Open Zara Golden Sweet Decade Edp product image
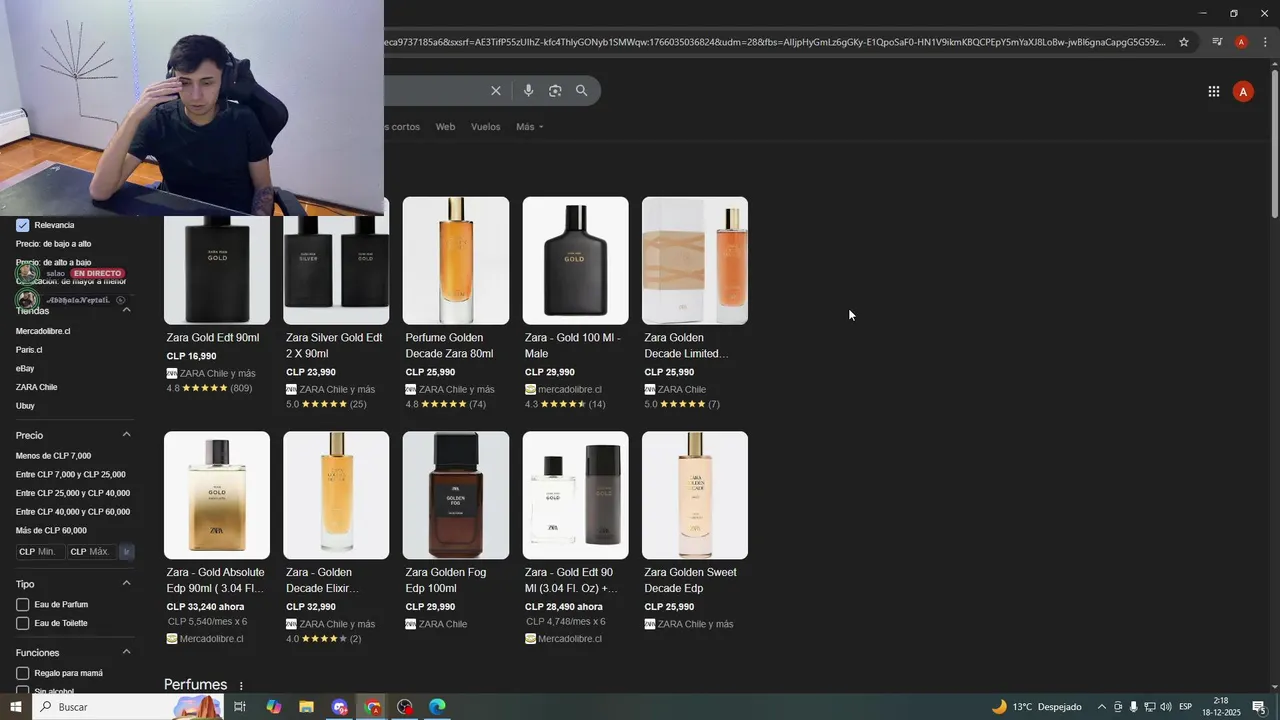 click(x=695, y=495)
